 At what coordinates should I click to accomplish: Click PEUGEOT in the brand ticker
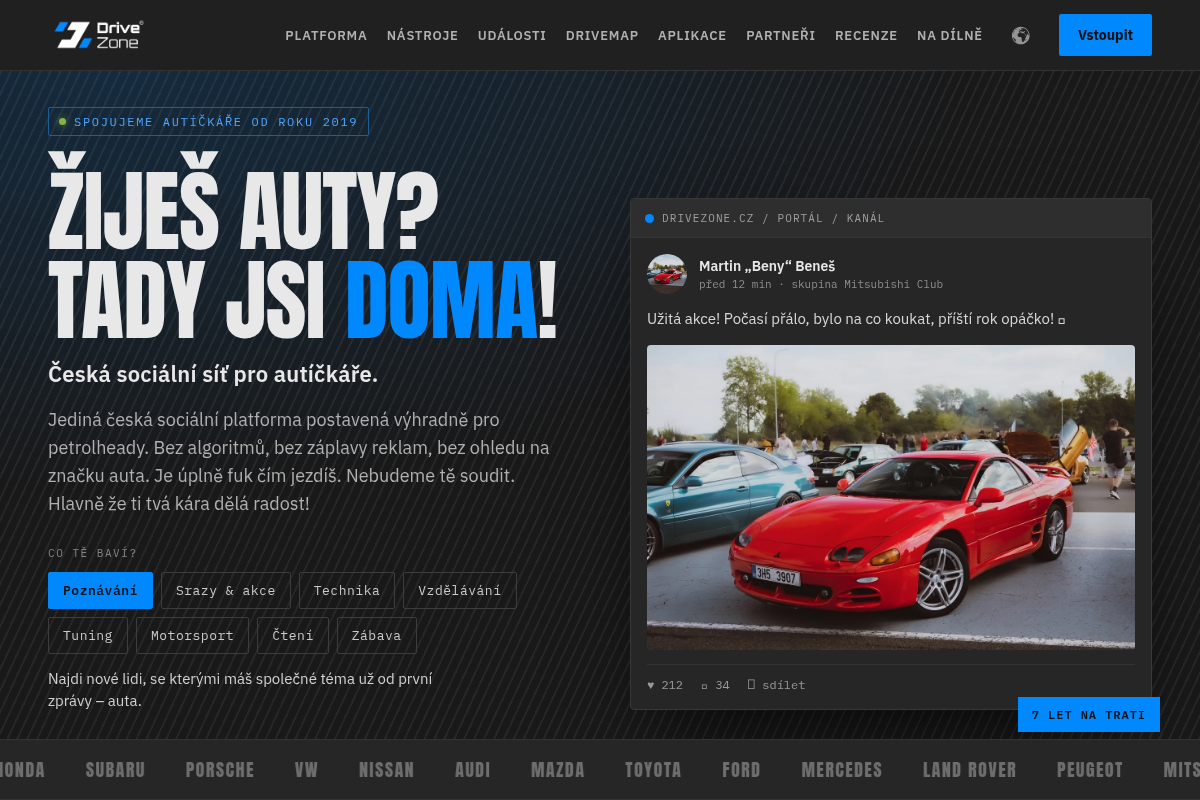[x=1090, y=770]
